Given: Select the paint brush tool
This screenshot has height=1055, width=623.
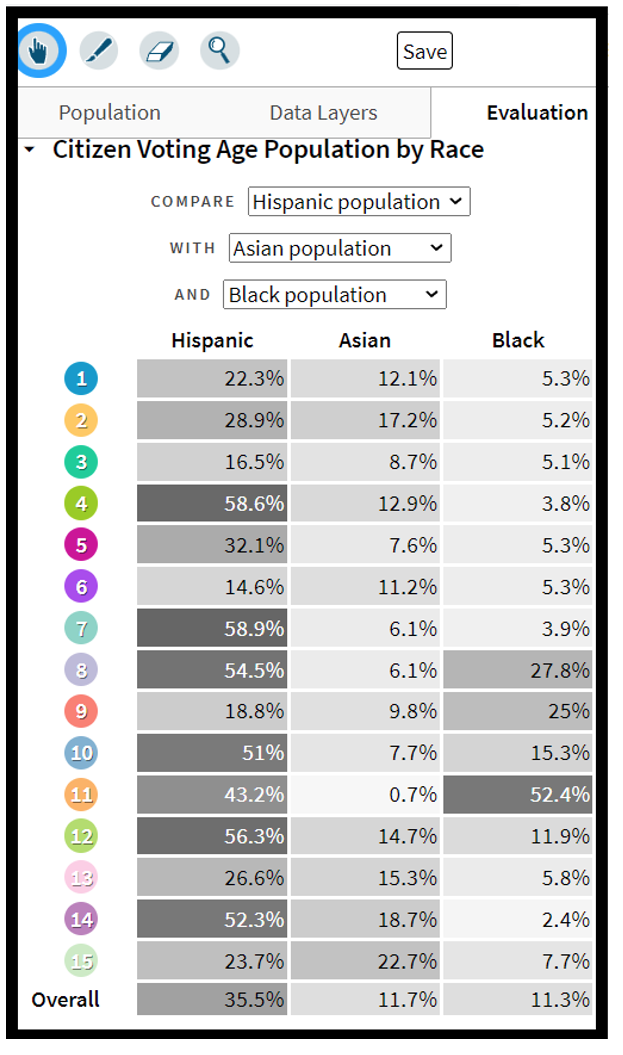Looking at the screenshot, I should (x=98, y=50).
